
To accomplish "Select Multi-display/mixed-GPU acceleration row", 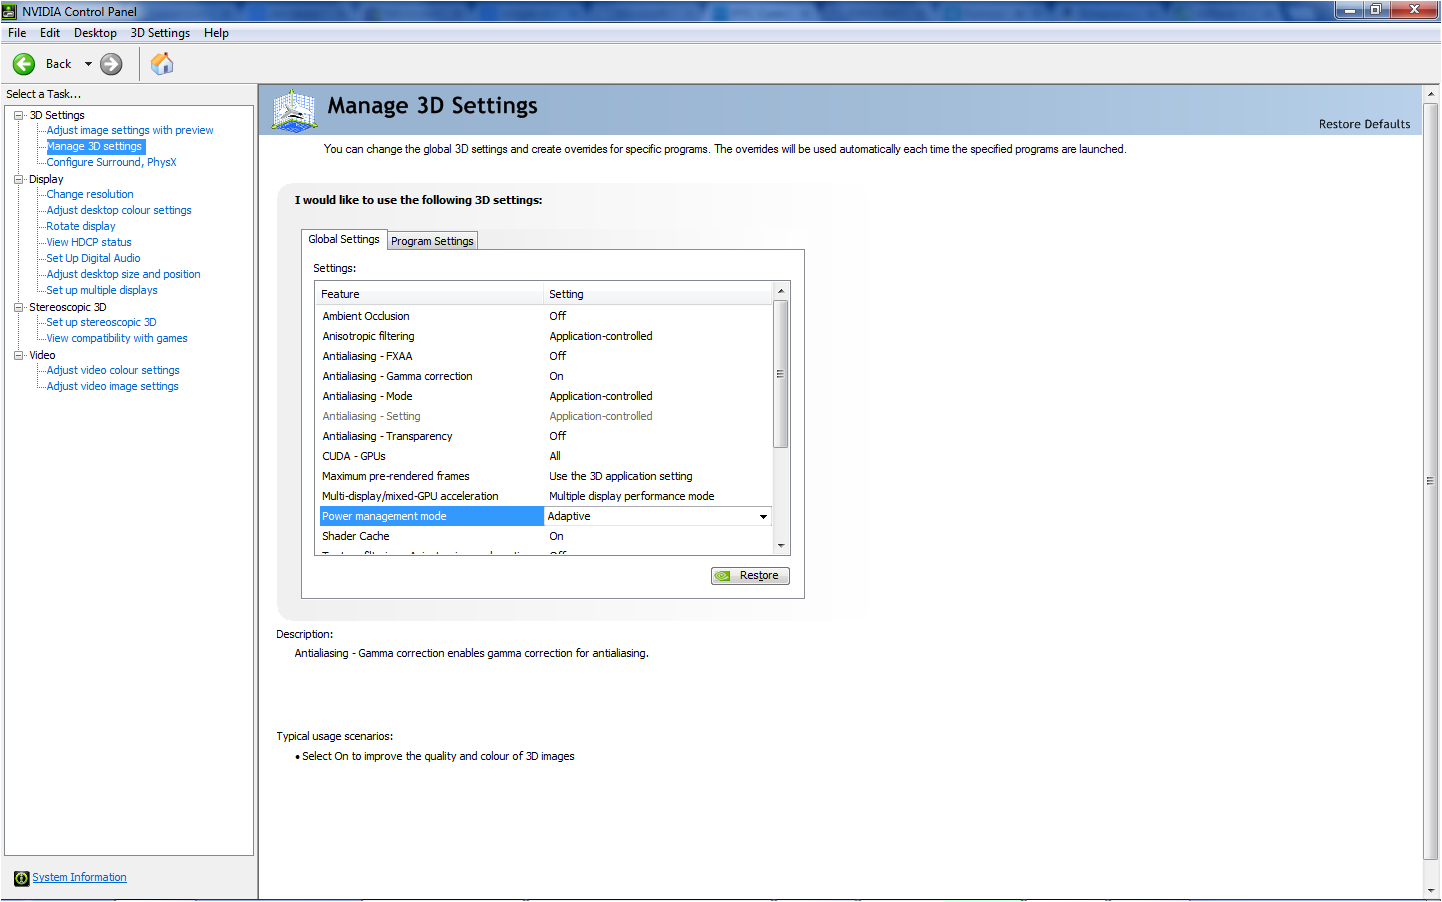I will click(x=545, y=496).
